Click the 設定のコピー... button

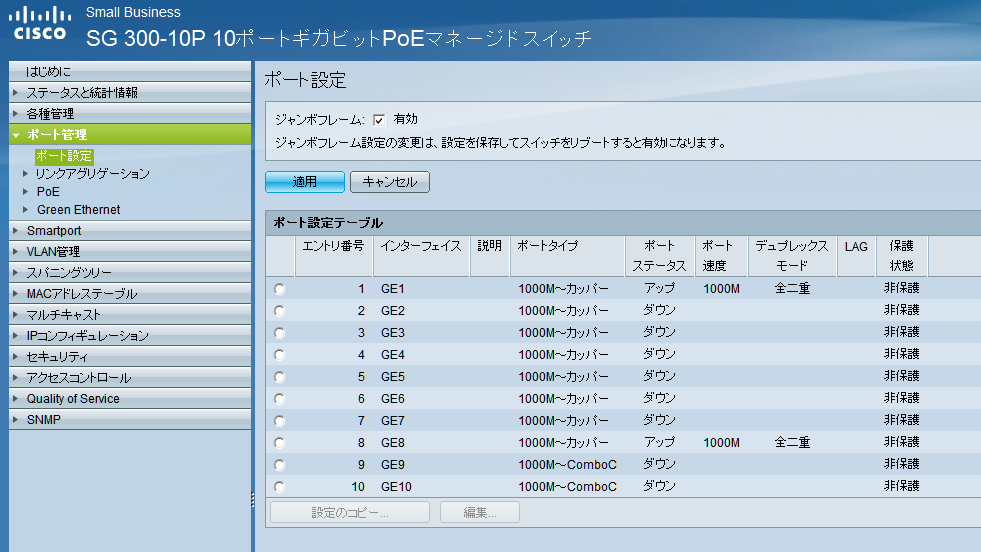point(350,513)
